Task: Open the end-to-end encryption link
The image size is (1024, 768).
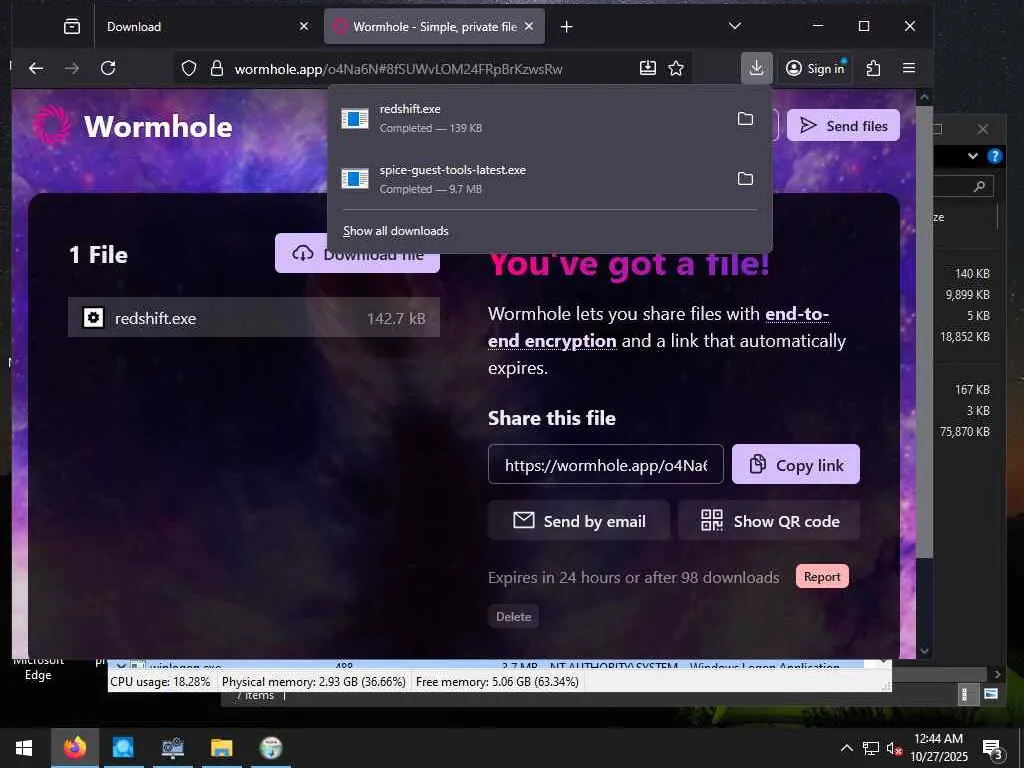Action: click(x=658, y=327)
